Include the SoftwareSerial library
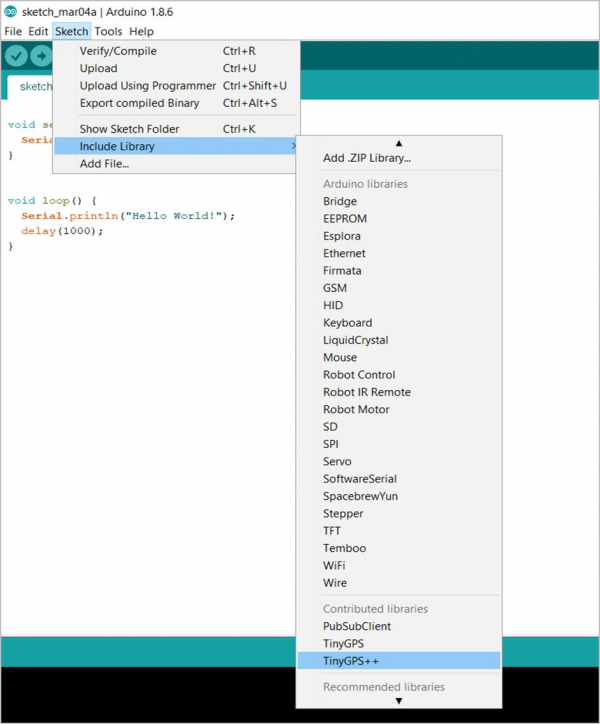The image size is (600, 724). pos(399,479)
